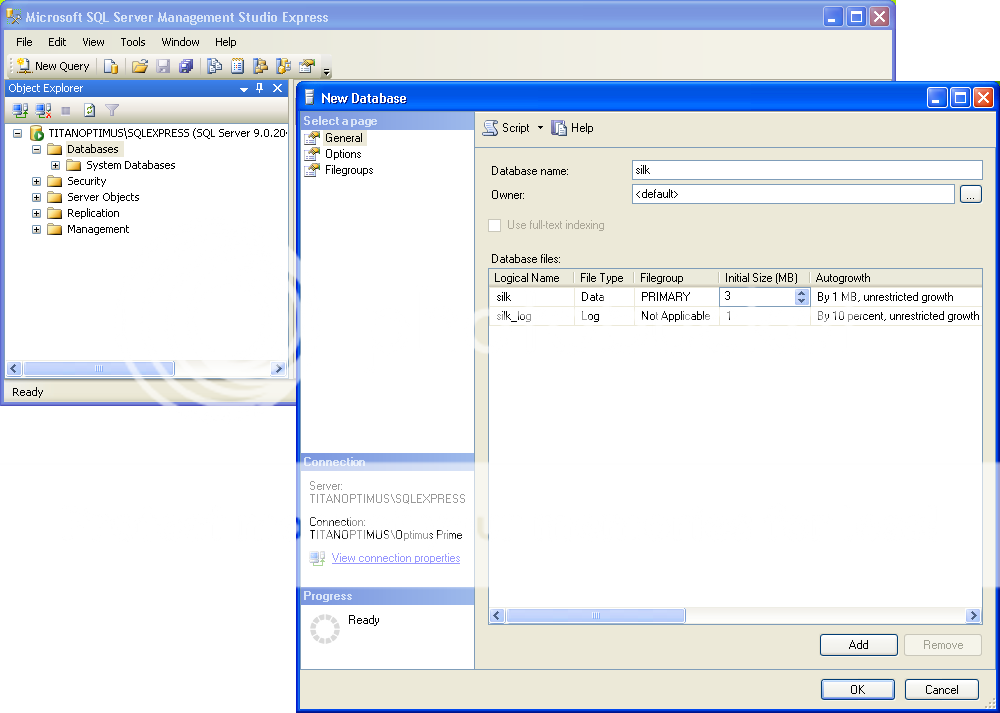The image size is (1000, 713).
Task: Click the New Query toolbar button
Action: (x=53, y=66)
